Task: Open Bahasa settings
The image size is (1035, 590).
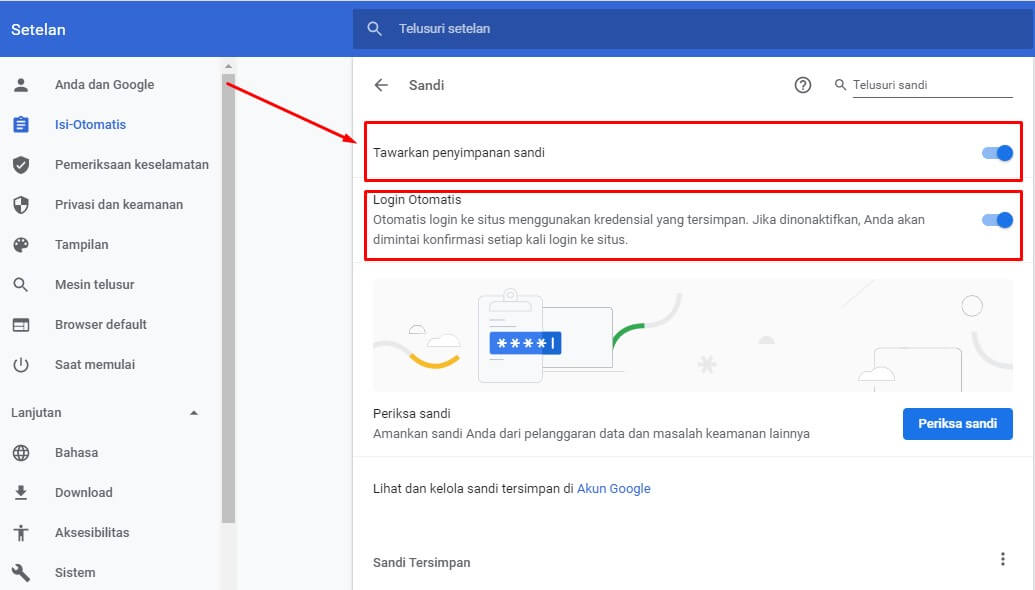Action: [x=77, y=453]
